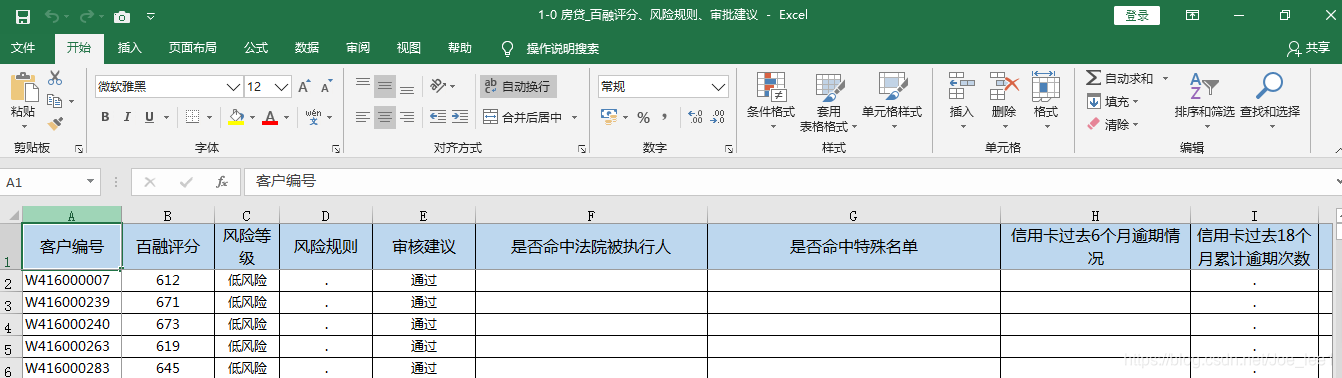Click the Borders icon in font group
1342x378 pixels.
point(193,117)
